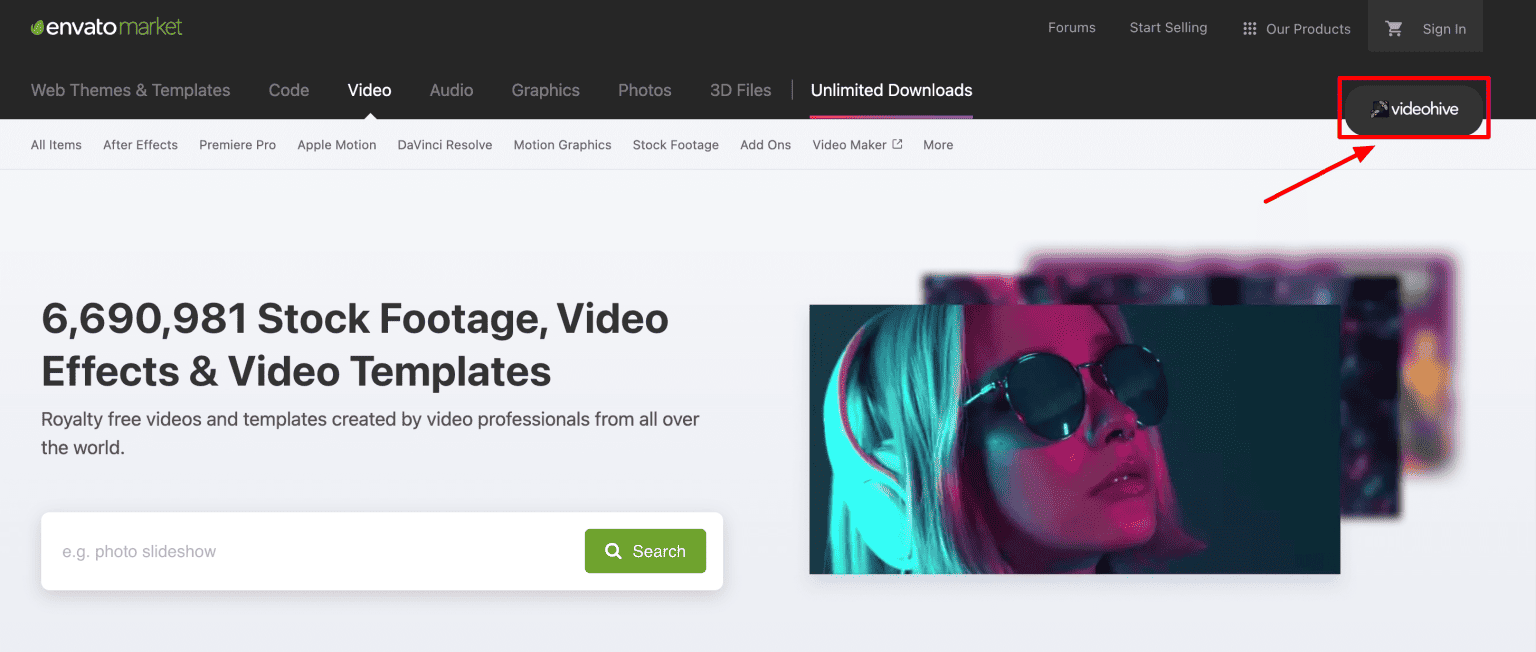Image resolution: width=1536 pixels, height=652 pixels.
Task: Select All Items in the category bar
Action: point(56,145)
